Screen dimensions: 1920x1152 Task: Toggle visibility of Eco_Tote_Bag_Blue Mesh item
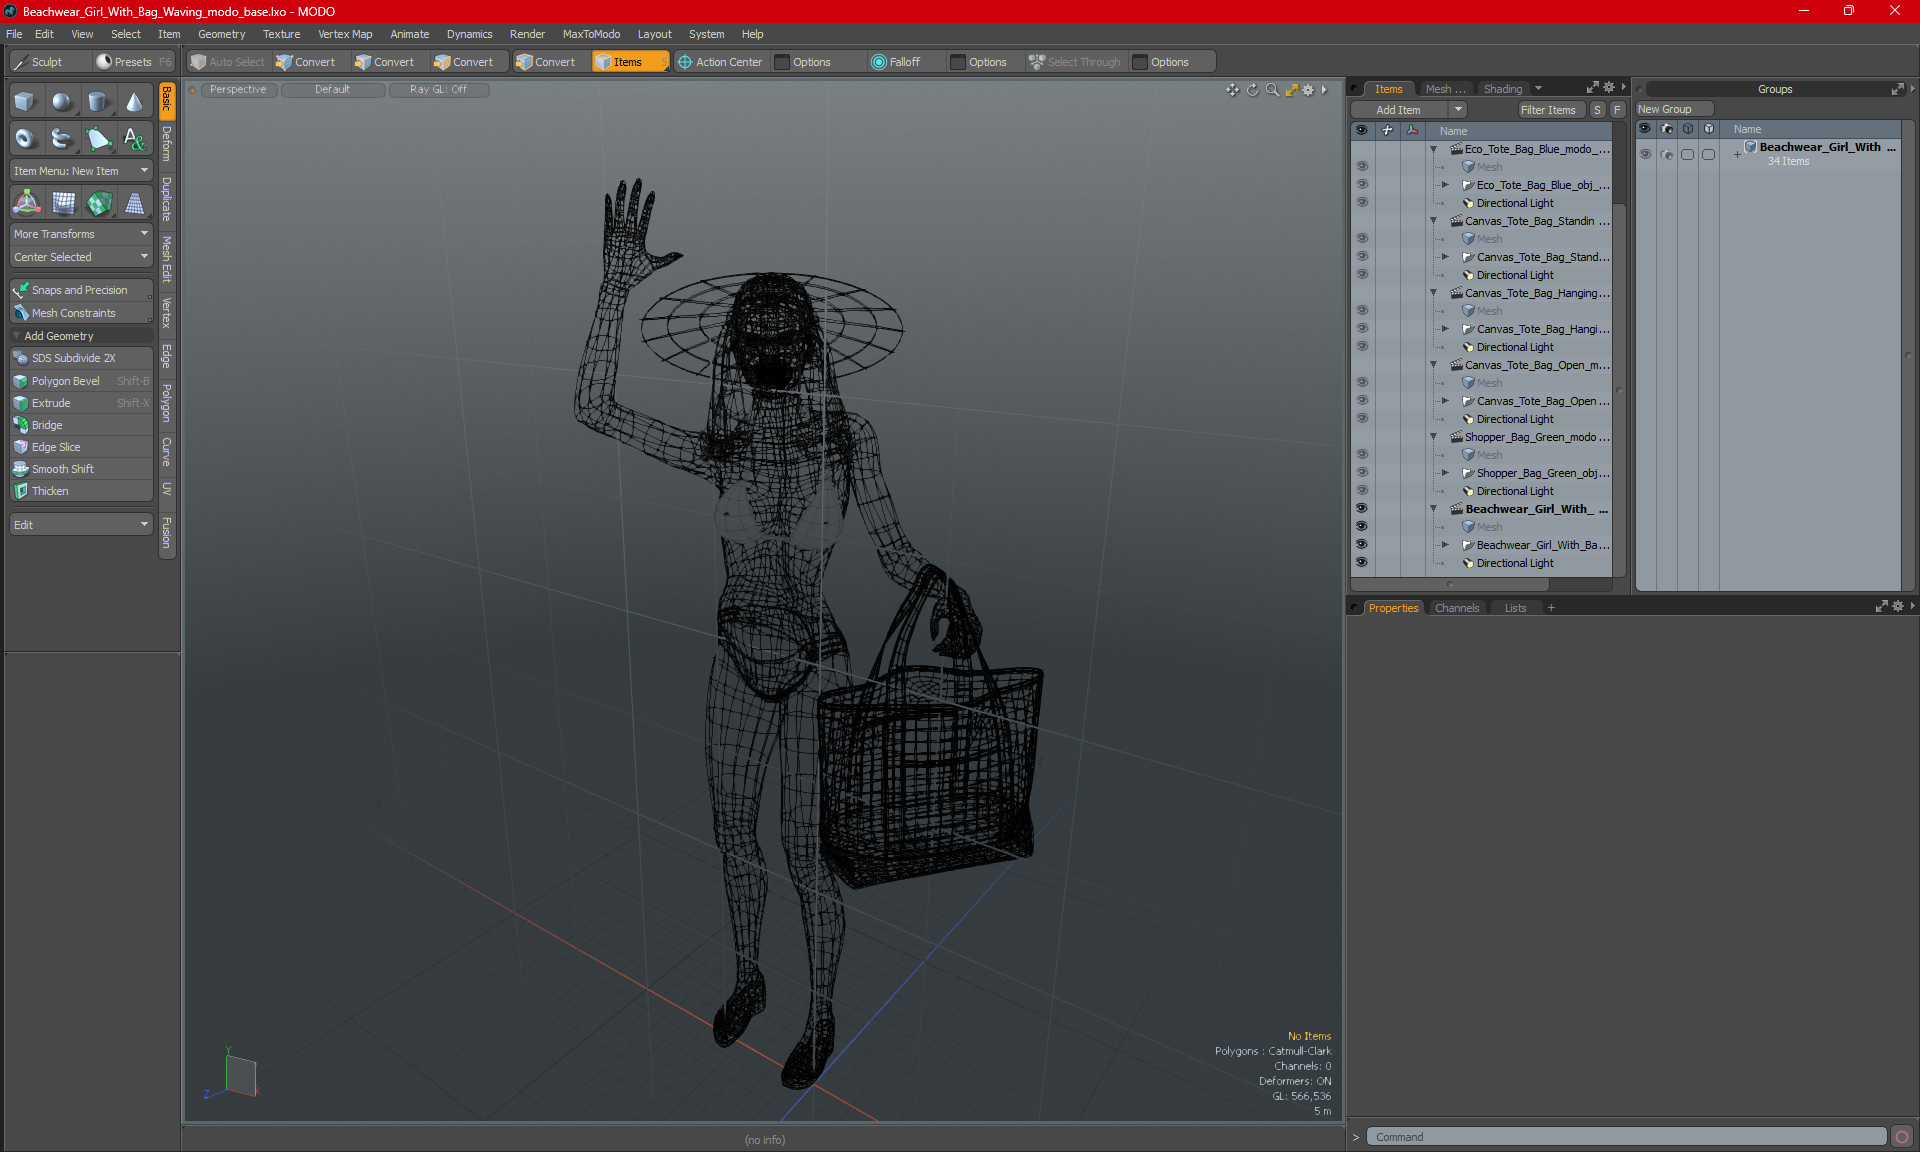tap(1361, 167)
